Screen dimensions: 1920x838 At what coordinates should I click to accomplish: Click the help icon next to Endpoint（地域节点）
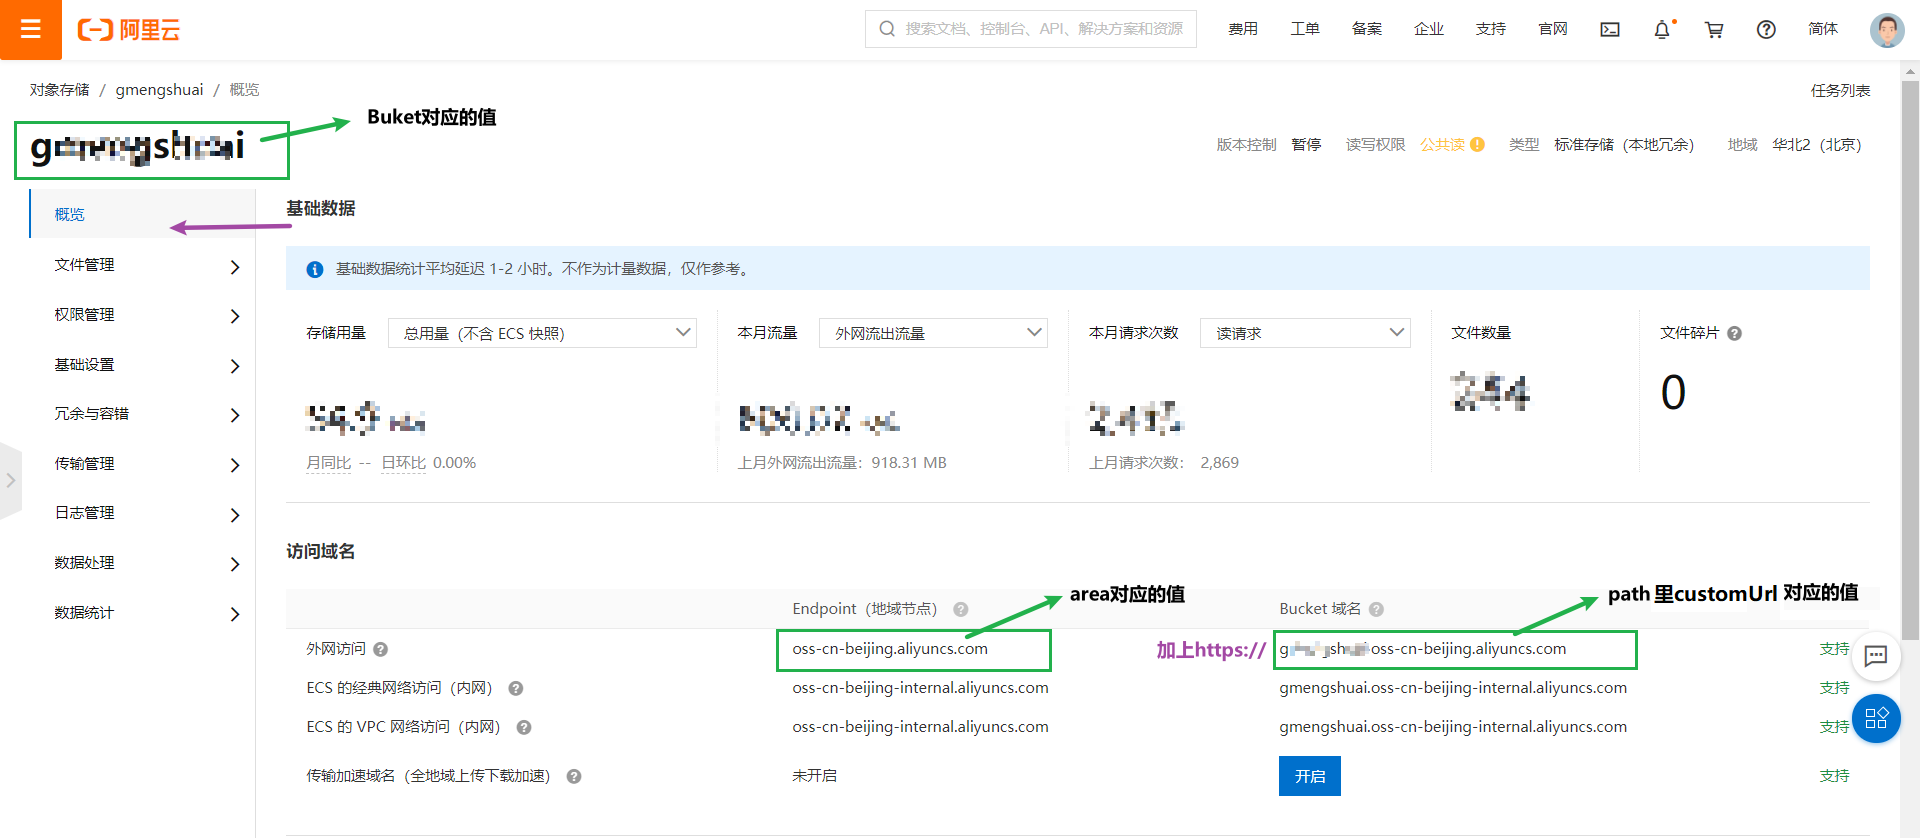[x=960, y=609]
